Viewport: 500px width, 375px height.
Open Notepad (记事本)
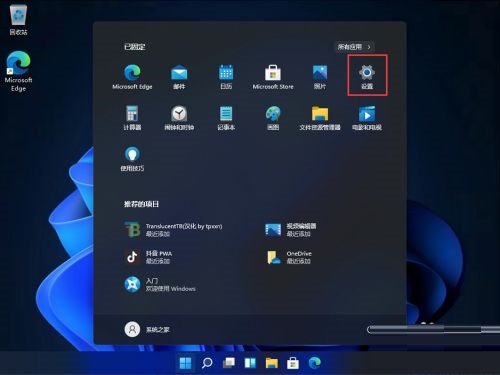pos(226,118)
